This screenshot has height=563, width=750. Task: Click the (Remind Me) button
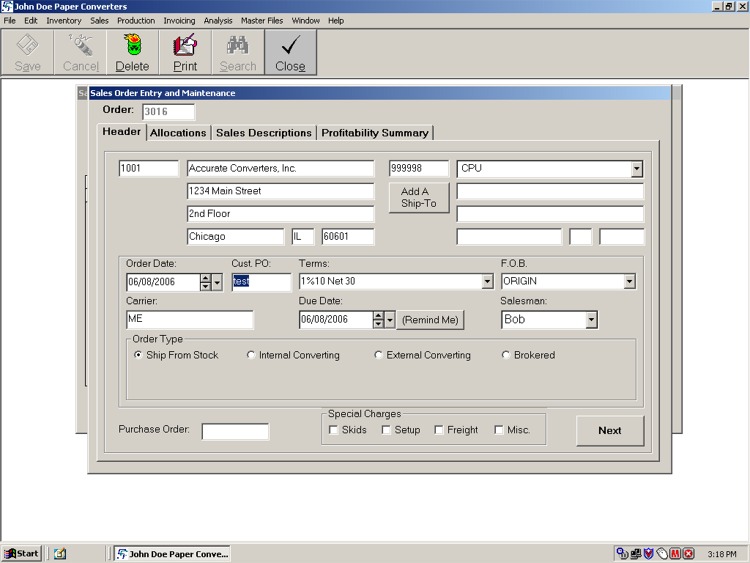pyautogui.click(x=430, y=320)
